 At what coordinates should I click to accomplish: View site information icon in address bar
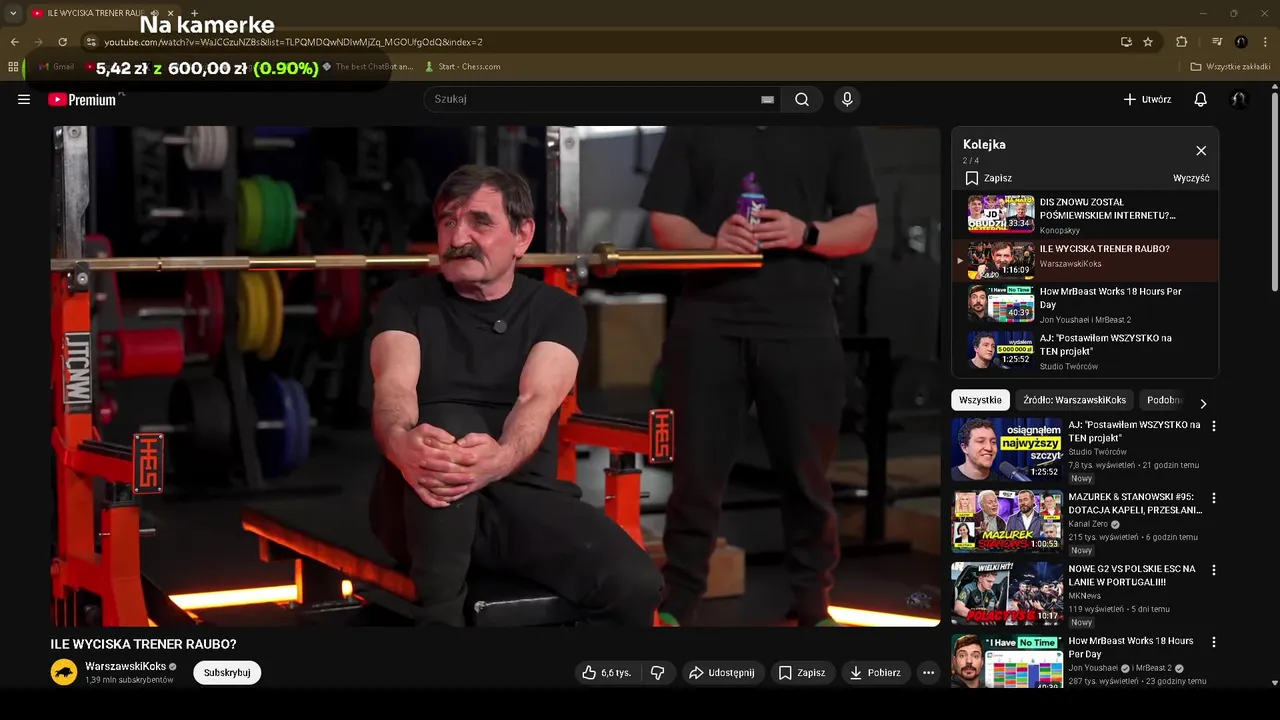(x=91, y=42)
